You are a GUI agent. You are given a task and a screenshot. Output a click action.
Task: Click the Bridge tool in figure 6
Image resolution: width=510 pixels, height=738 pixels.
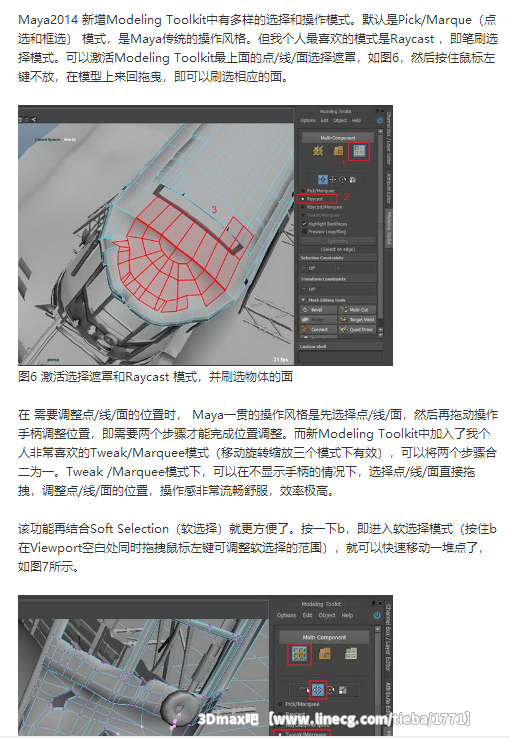319,320
